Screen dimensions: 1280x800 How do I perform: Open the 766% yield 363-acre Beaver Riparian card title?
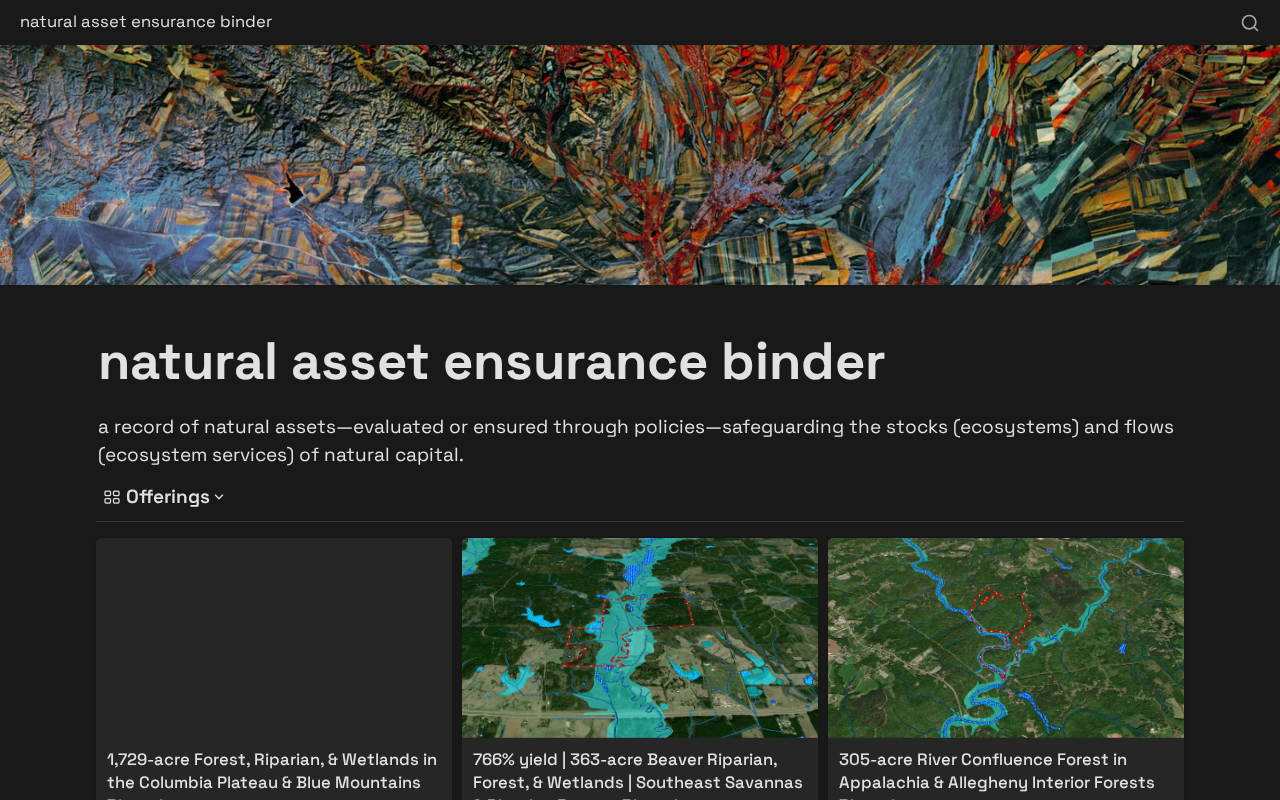point(638,774)
